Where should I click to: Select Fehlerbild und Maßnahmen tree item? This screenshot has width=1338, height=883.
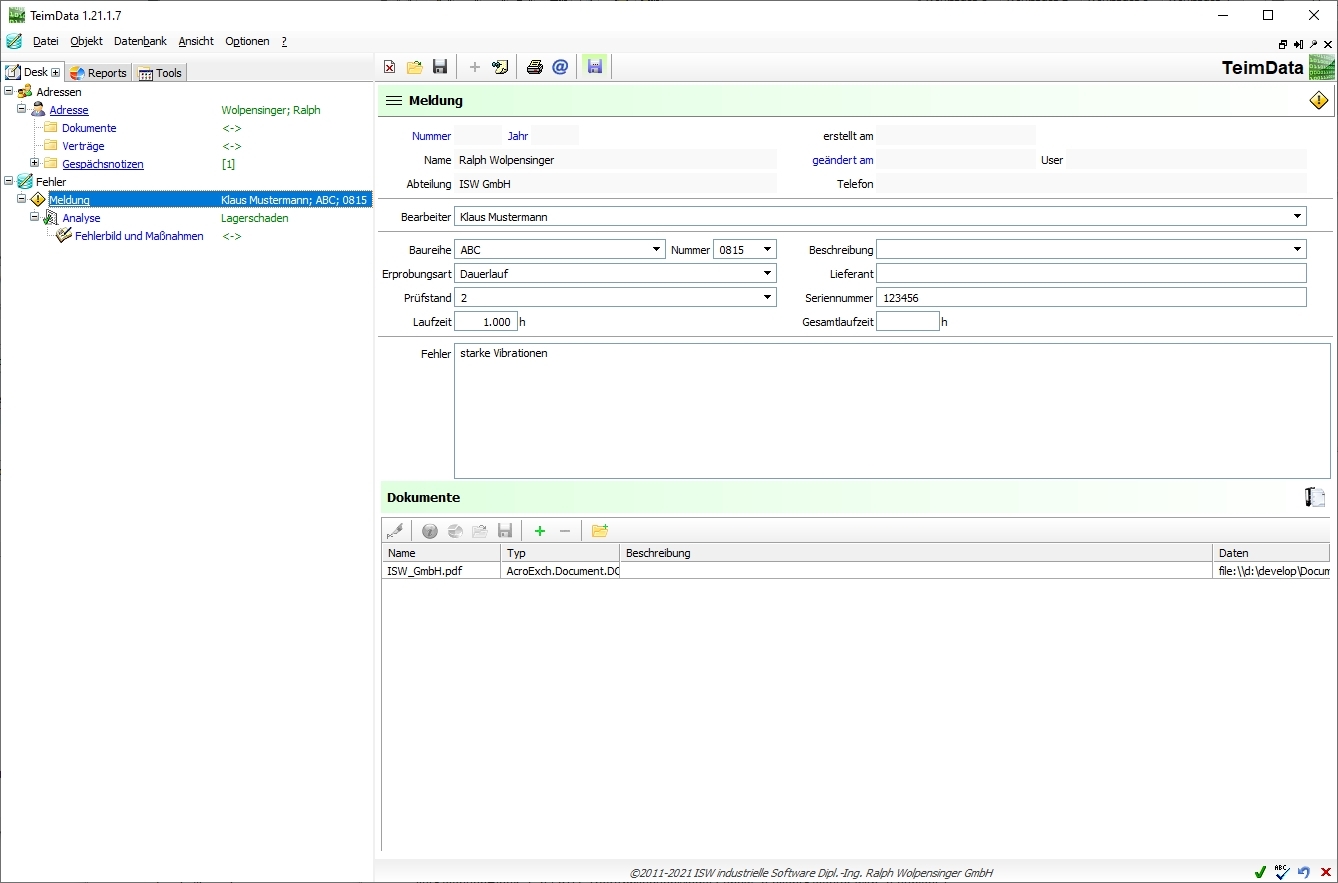(139, 236)
